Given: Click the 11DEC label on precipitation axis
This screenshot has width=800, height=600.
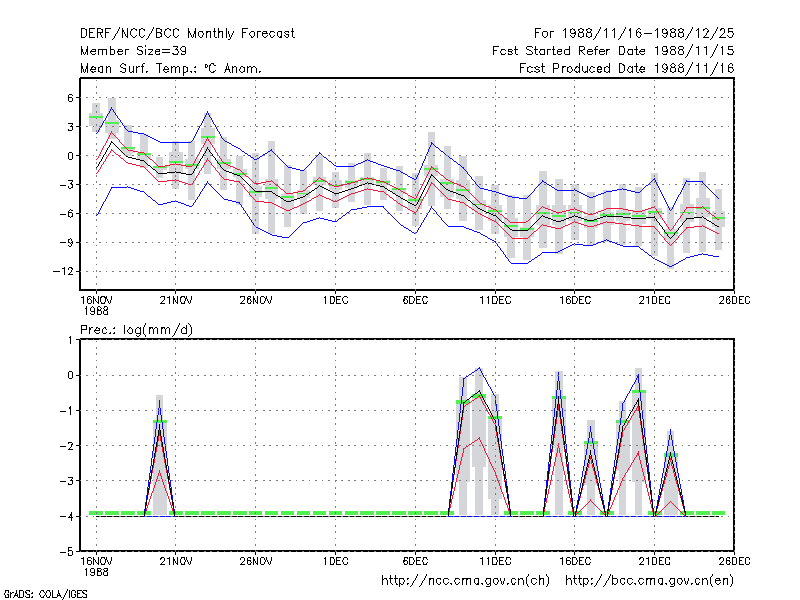Looking at the screenshot, I should (495, 562).
